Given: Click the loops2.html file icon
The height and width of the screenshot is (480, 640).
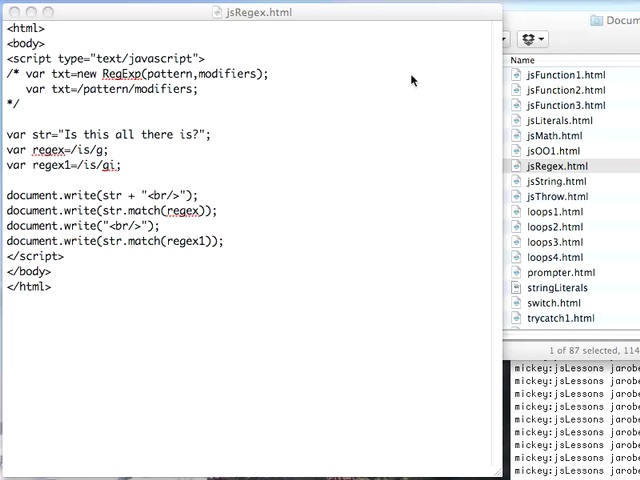Looking at the screenshot, I should (x=516, y=227).
